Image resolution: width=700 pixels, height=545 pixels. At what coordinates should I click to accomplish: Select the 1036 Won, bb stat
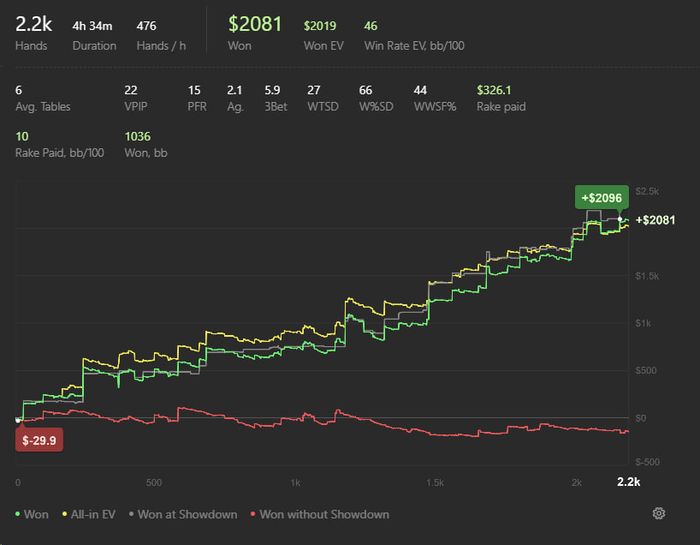click(x=146, y=145)
